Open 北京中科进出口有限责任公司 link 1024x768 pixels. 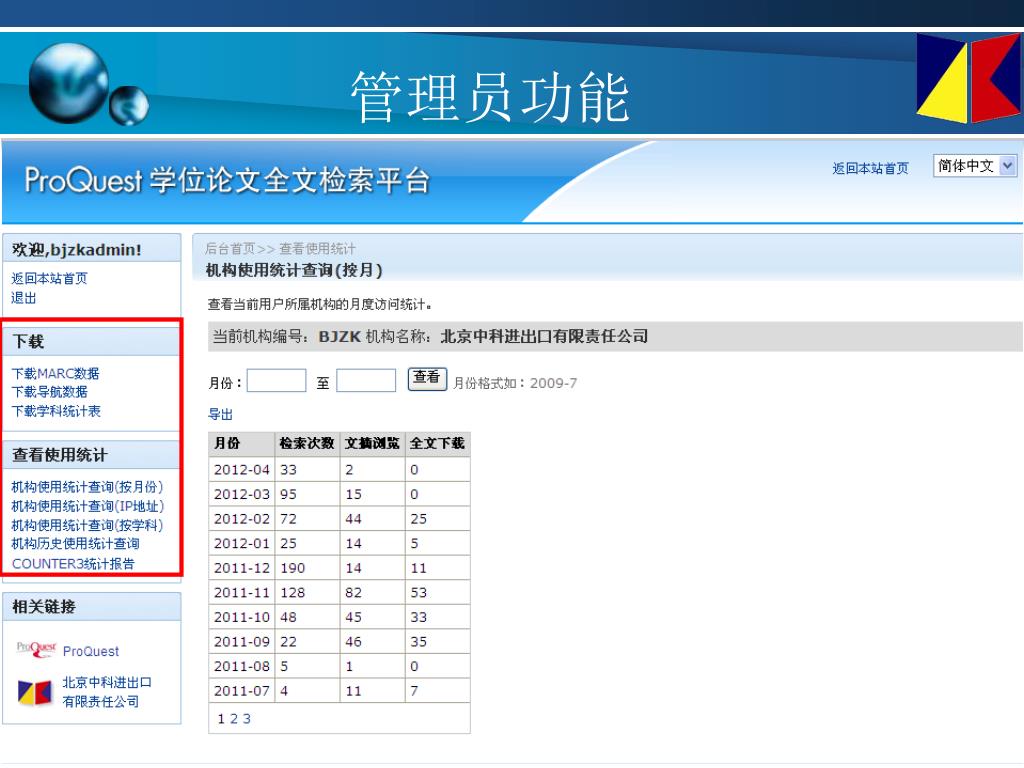coord(106,692)
